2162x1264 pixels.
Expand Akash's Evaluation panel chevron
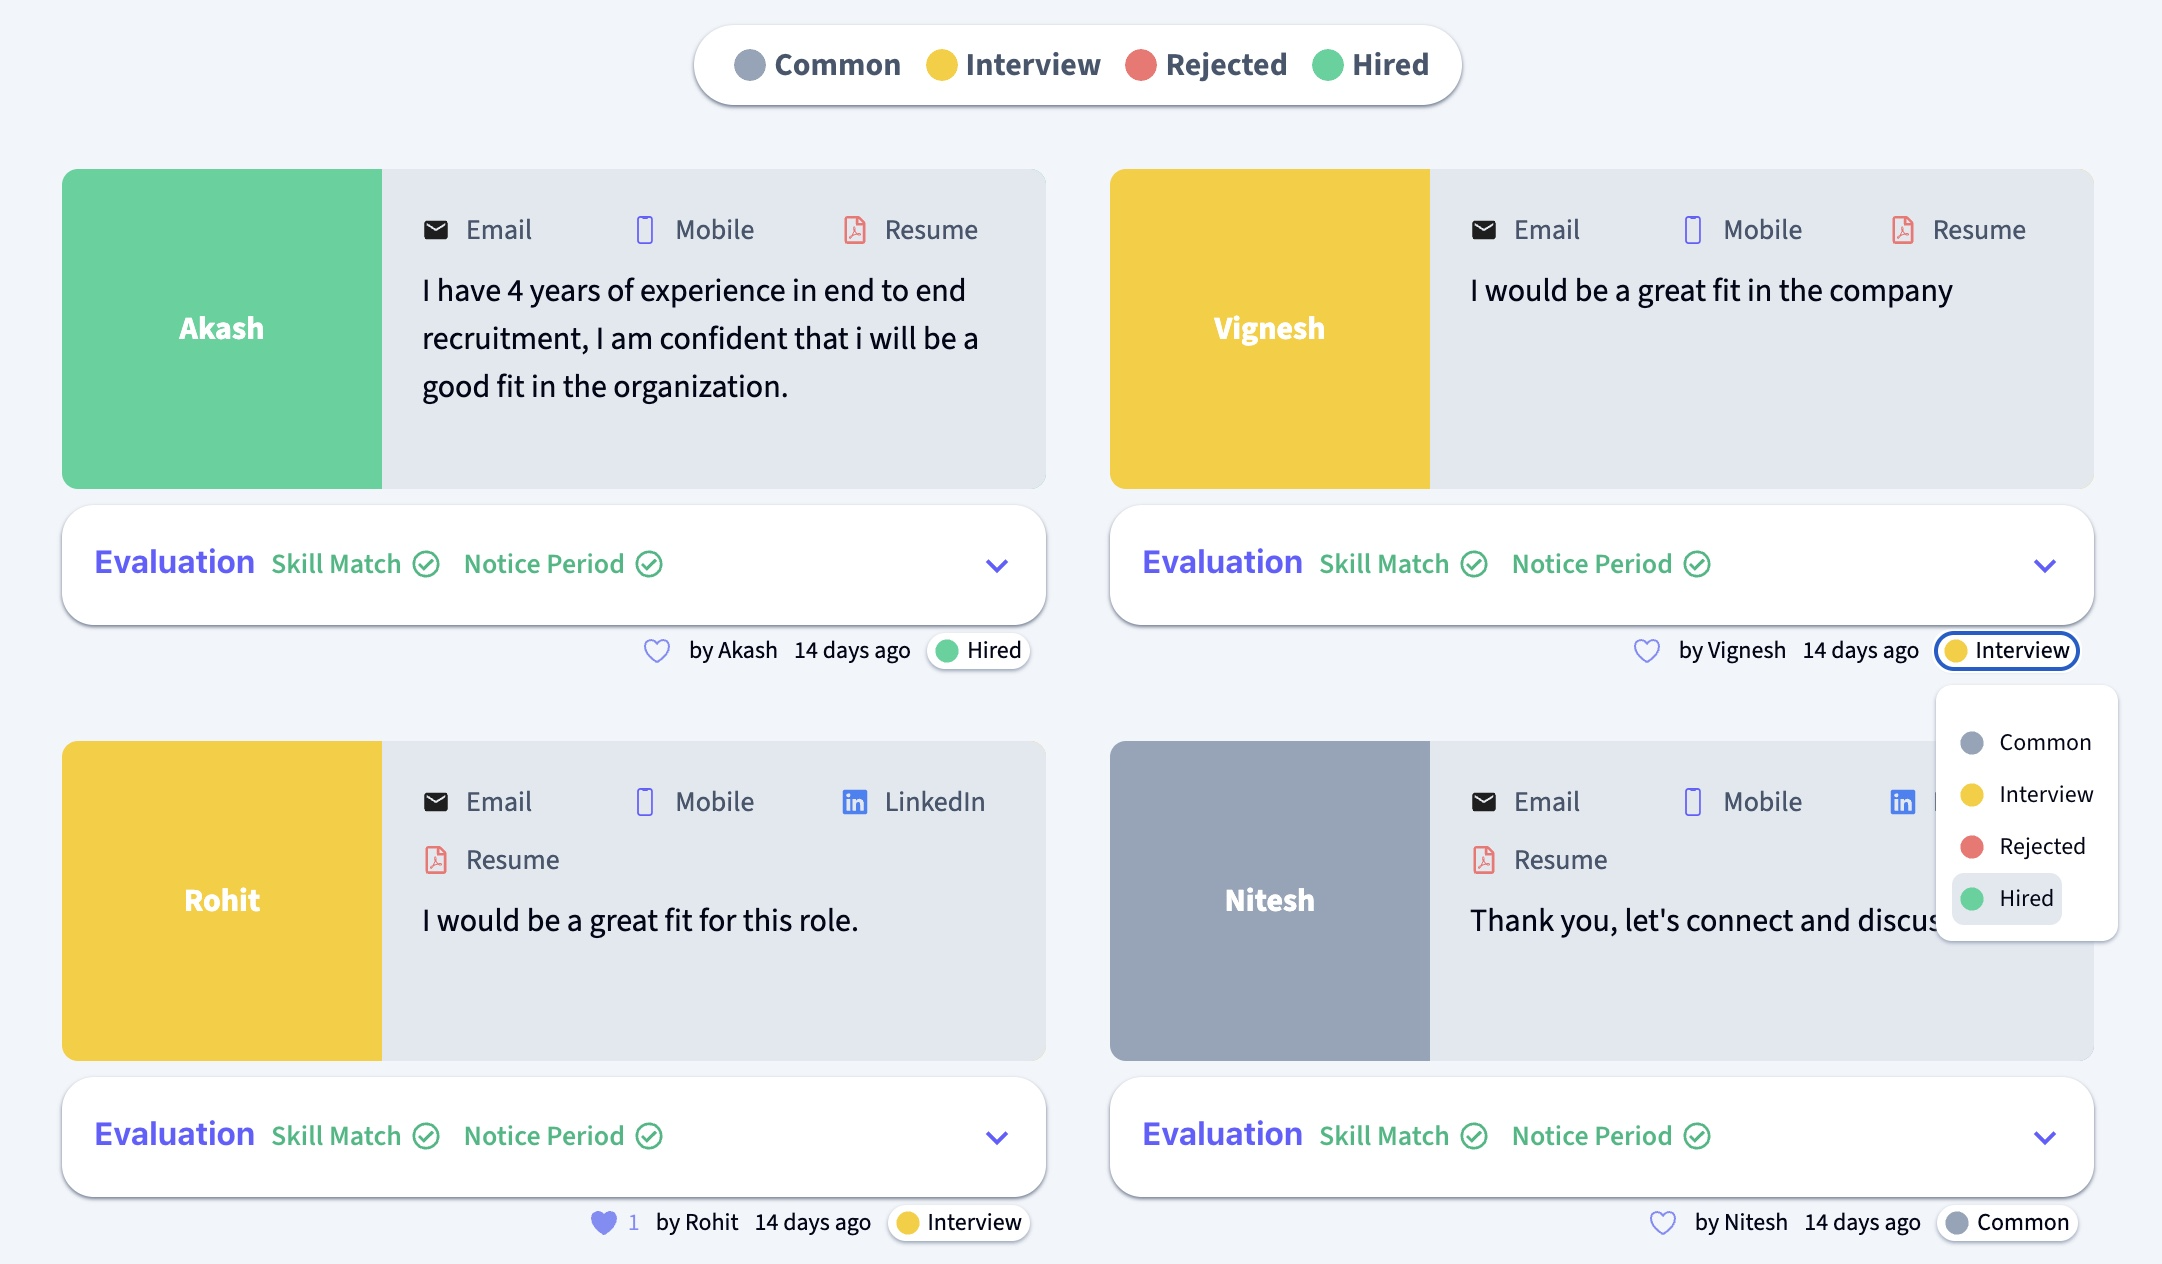997,565
